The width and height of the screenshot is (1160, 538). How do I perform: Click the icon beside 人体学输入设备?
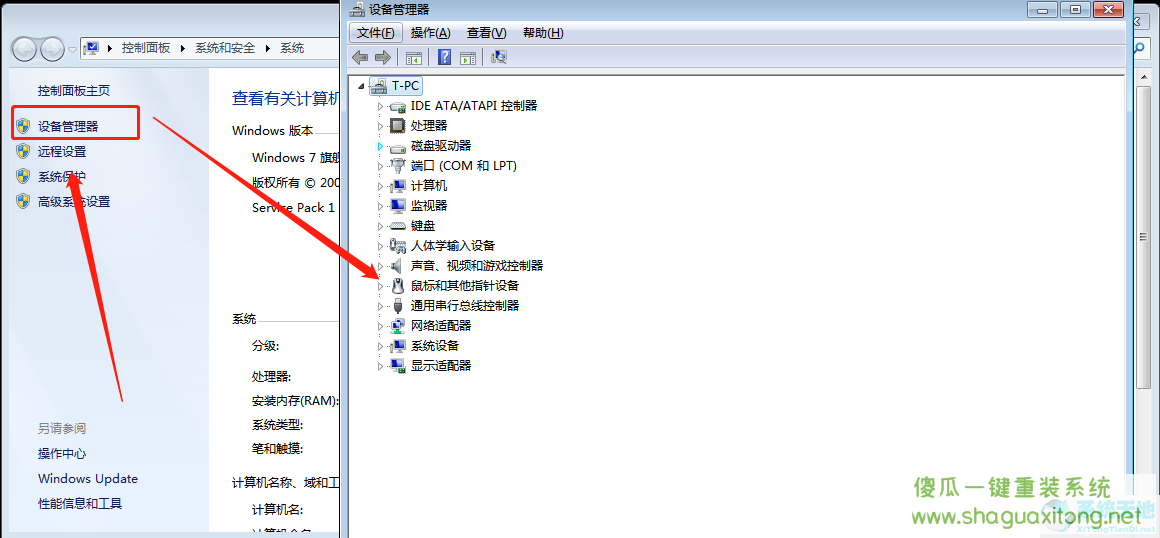398,246
